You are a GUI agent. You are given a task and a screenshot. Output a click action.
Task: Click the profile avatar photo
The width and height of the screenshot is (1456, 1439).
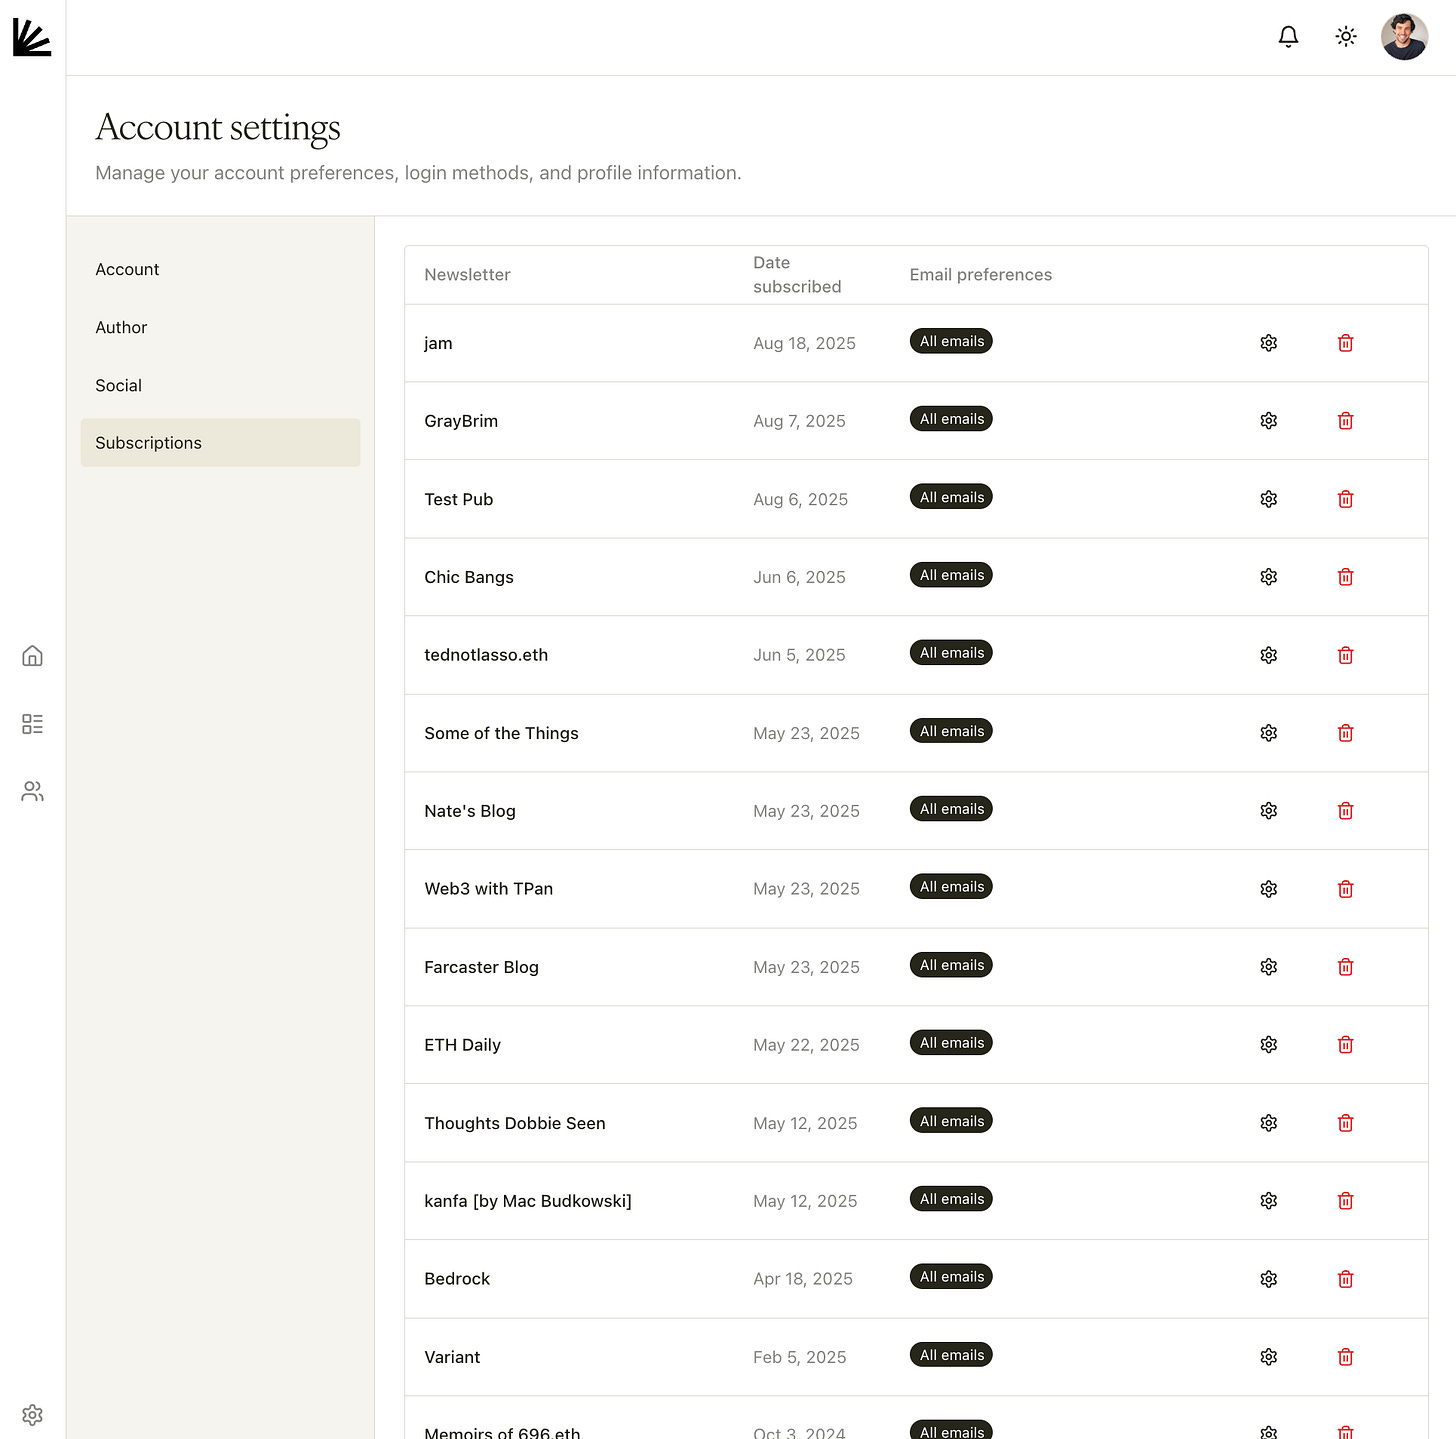click(1404, 36)
